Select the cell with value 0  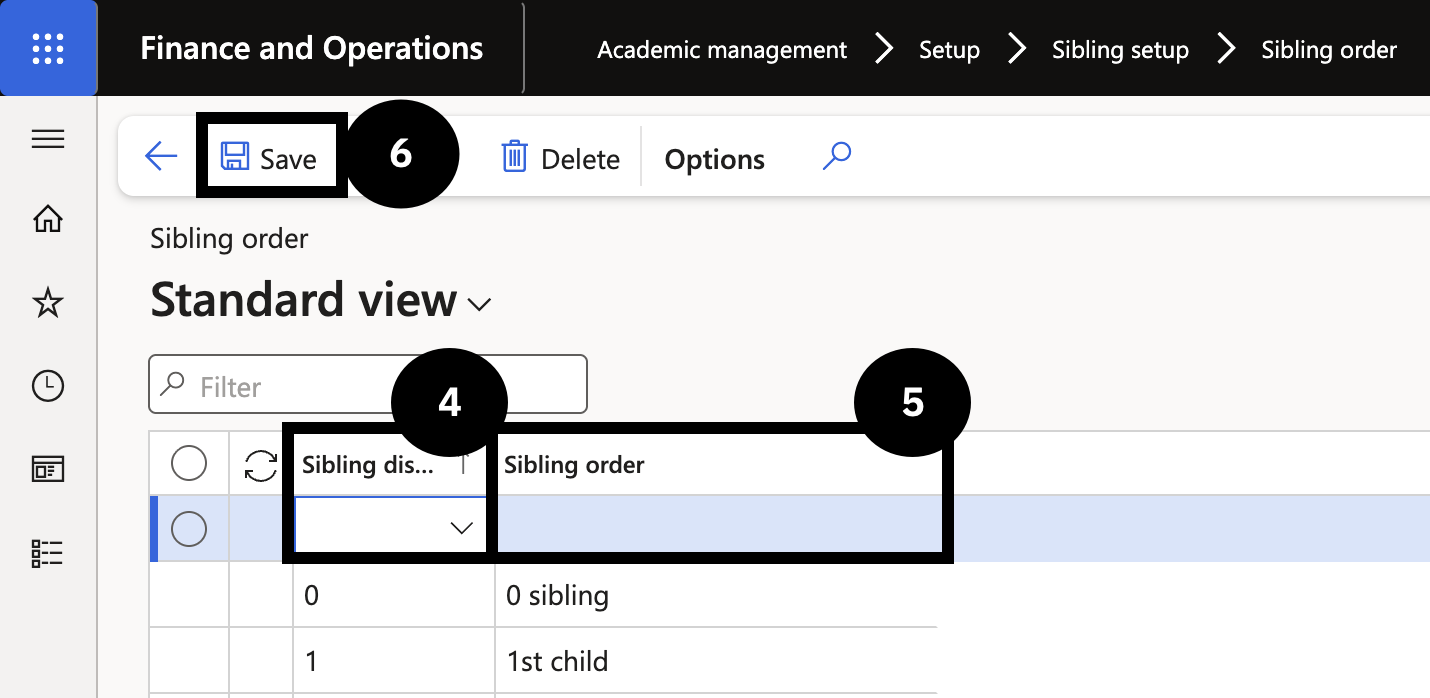tap(394, 596)
